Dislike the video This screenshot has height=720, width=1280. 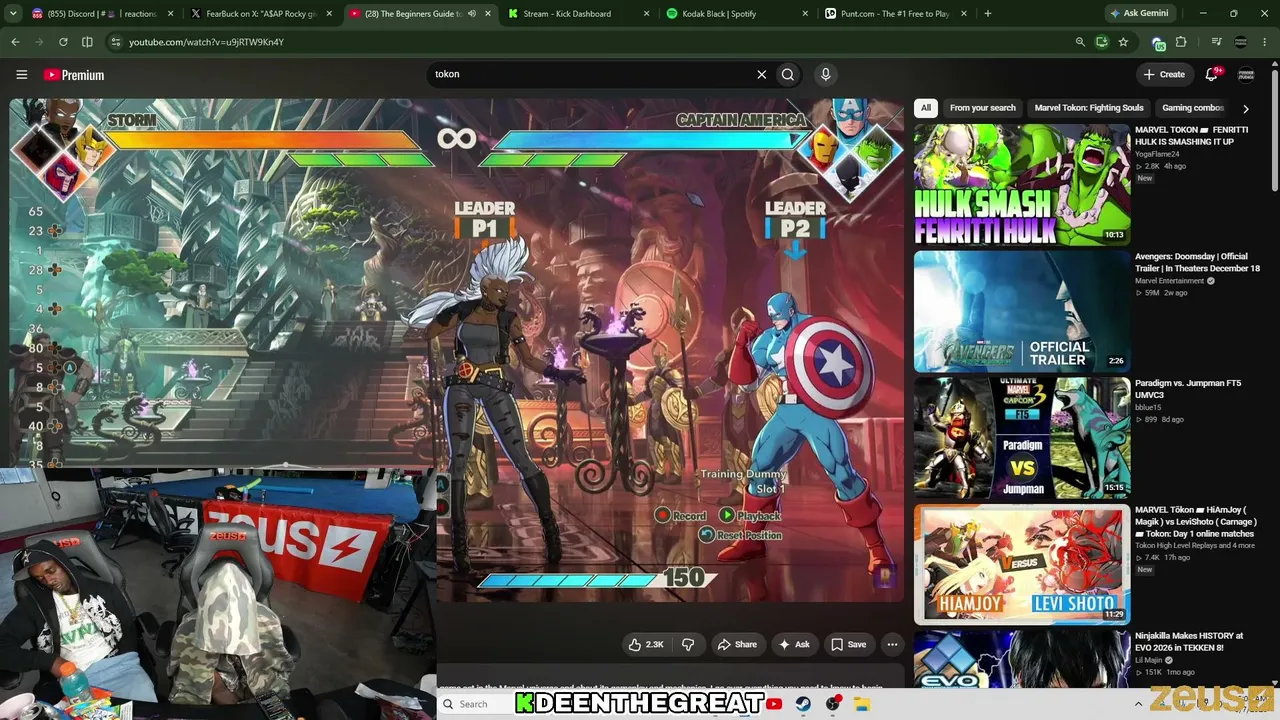tap(687, 645)
